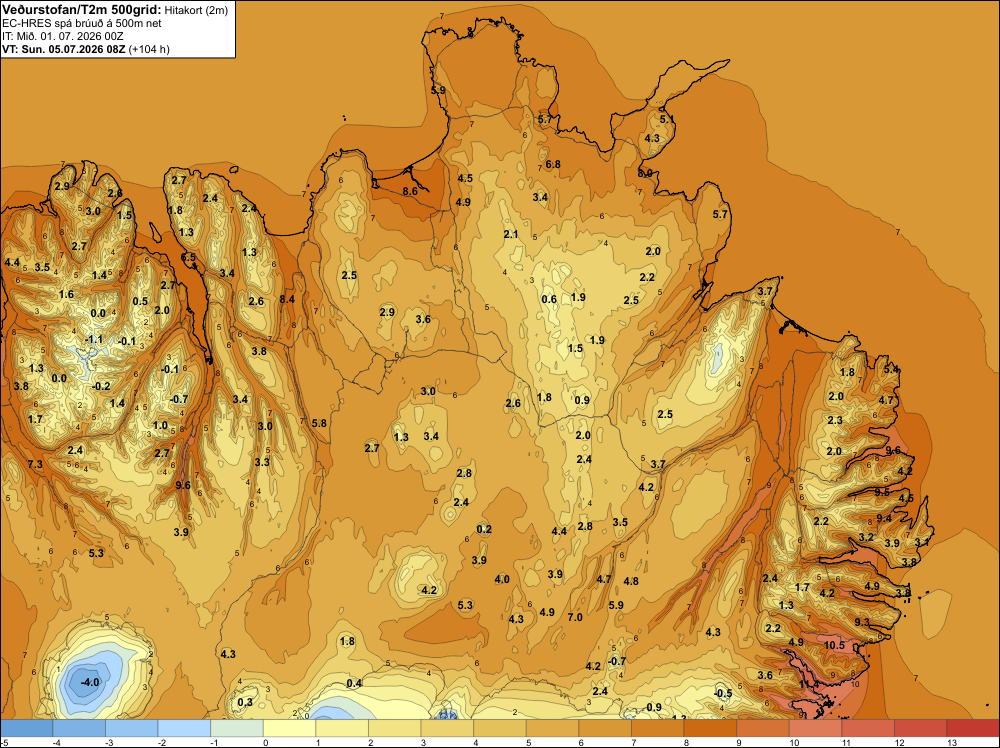
Task: Click the '-1.1' temperature value on the map
Action: pos(94,340)
